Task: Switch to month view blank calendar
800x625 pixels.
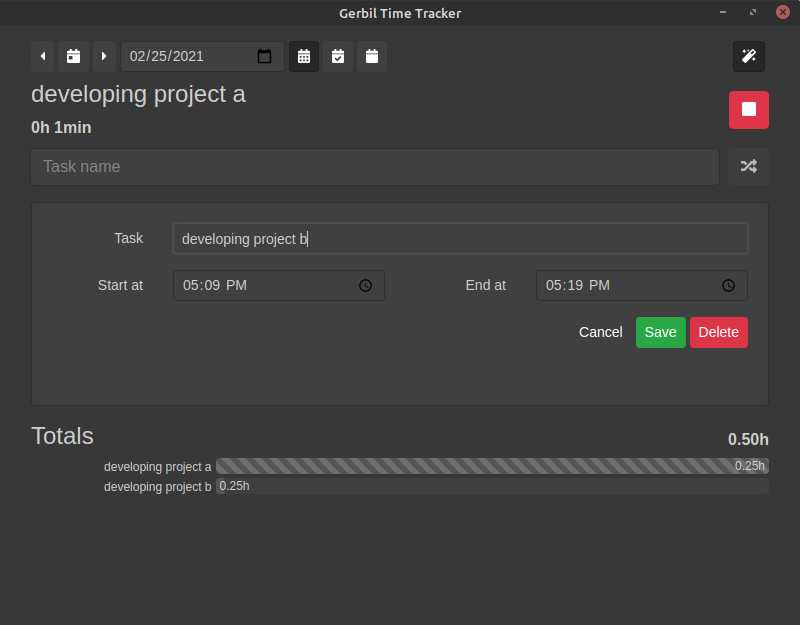Action: pyautogui.click(x=372, y=56)
